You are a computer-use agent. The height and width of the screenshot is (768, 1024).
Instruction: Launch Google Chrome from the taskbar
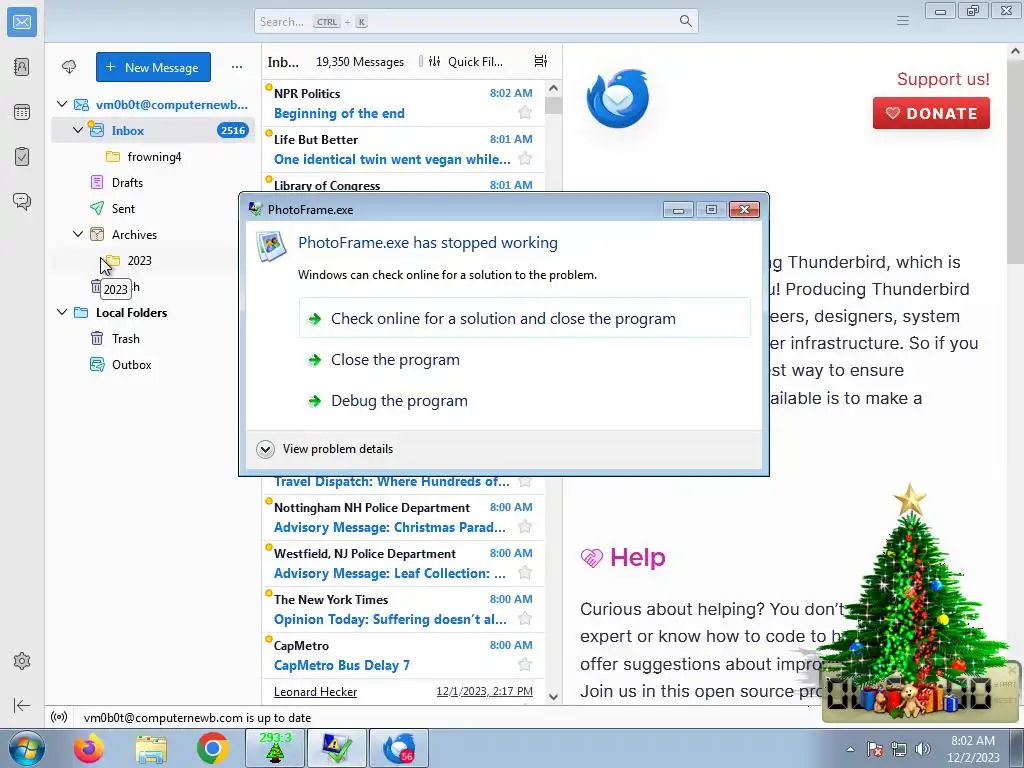coord(212,748)
